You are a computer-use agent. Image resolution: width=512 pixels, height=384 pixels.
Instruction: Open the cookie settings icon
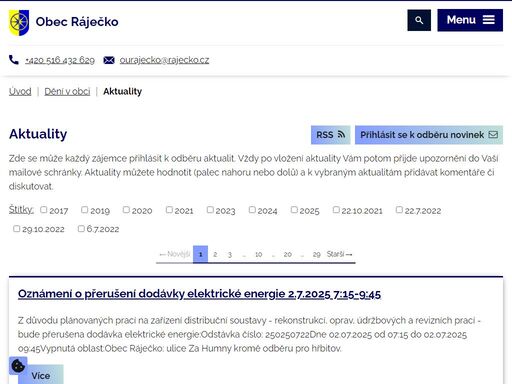[x=18, y=366]
